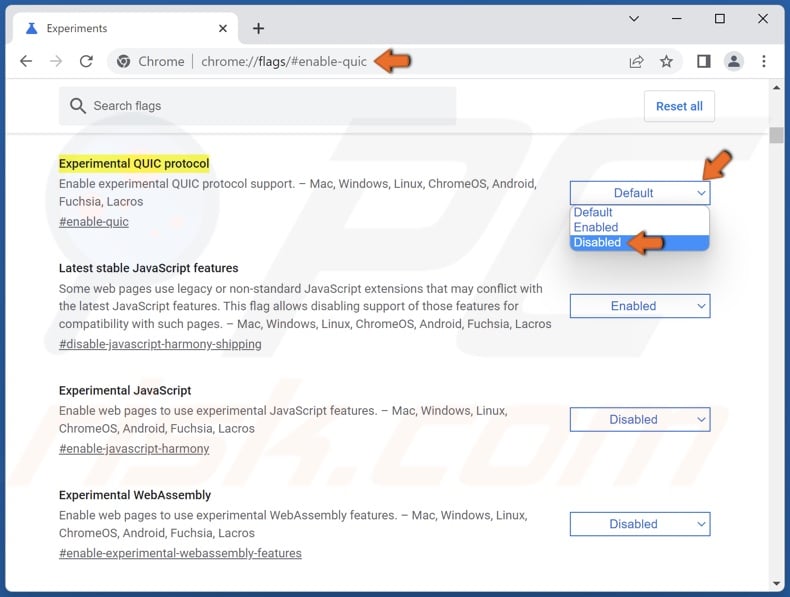Follow the #enable-quic link

(x=94, y=222)
